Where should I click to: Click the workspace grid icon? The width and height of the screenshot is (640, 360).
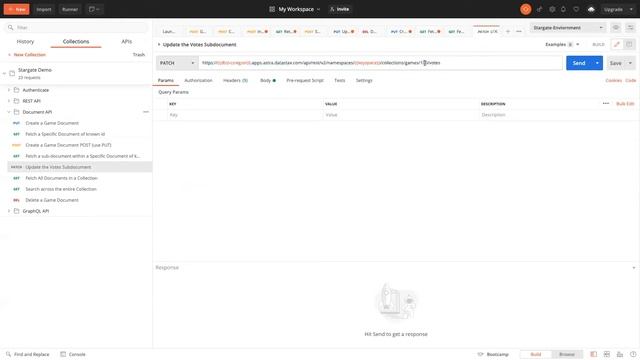pyautogui.click(x=272, y=9)
